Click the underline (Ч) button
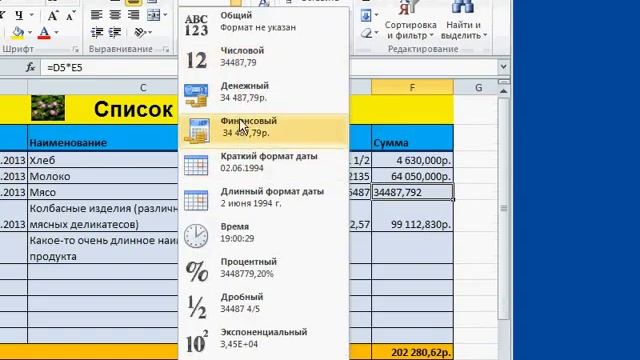This screenshot has height=360, width=640. click(19, 16)
